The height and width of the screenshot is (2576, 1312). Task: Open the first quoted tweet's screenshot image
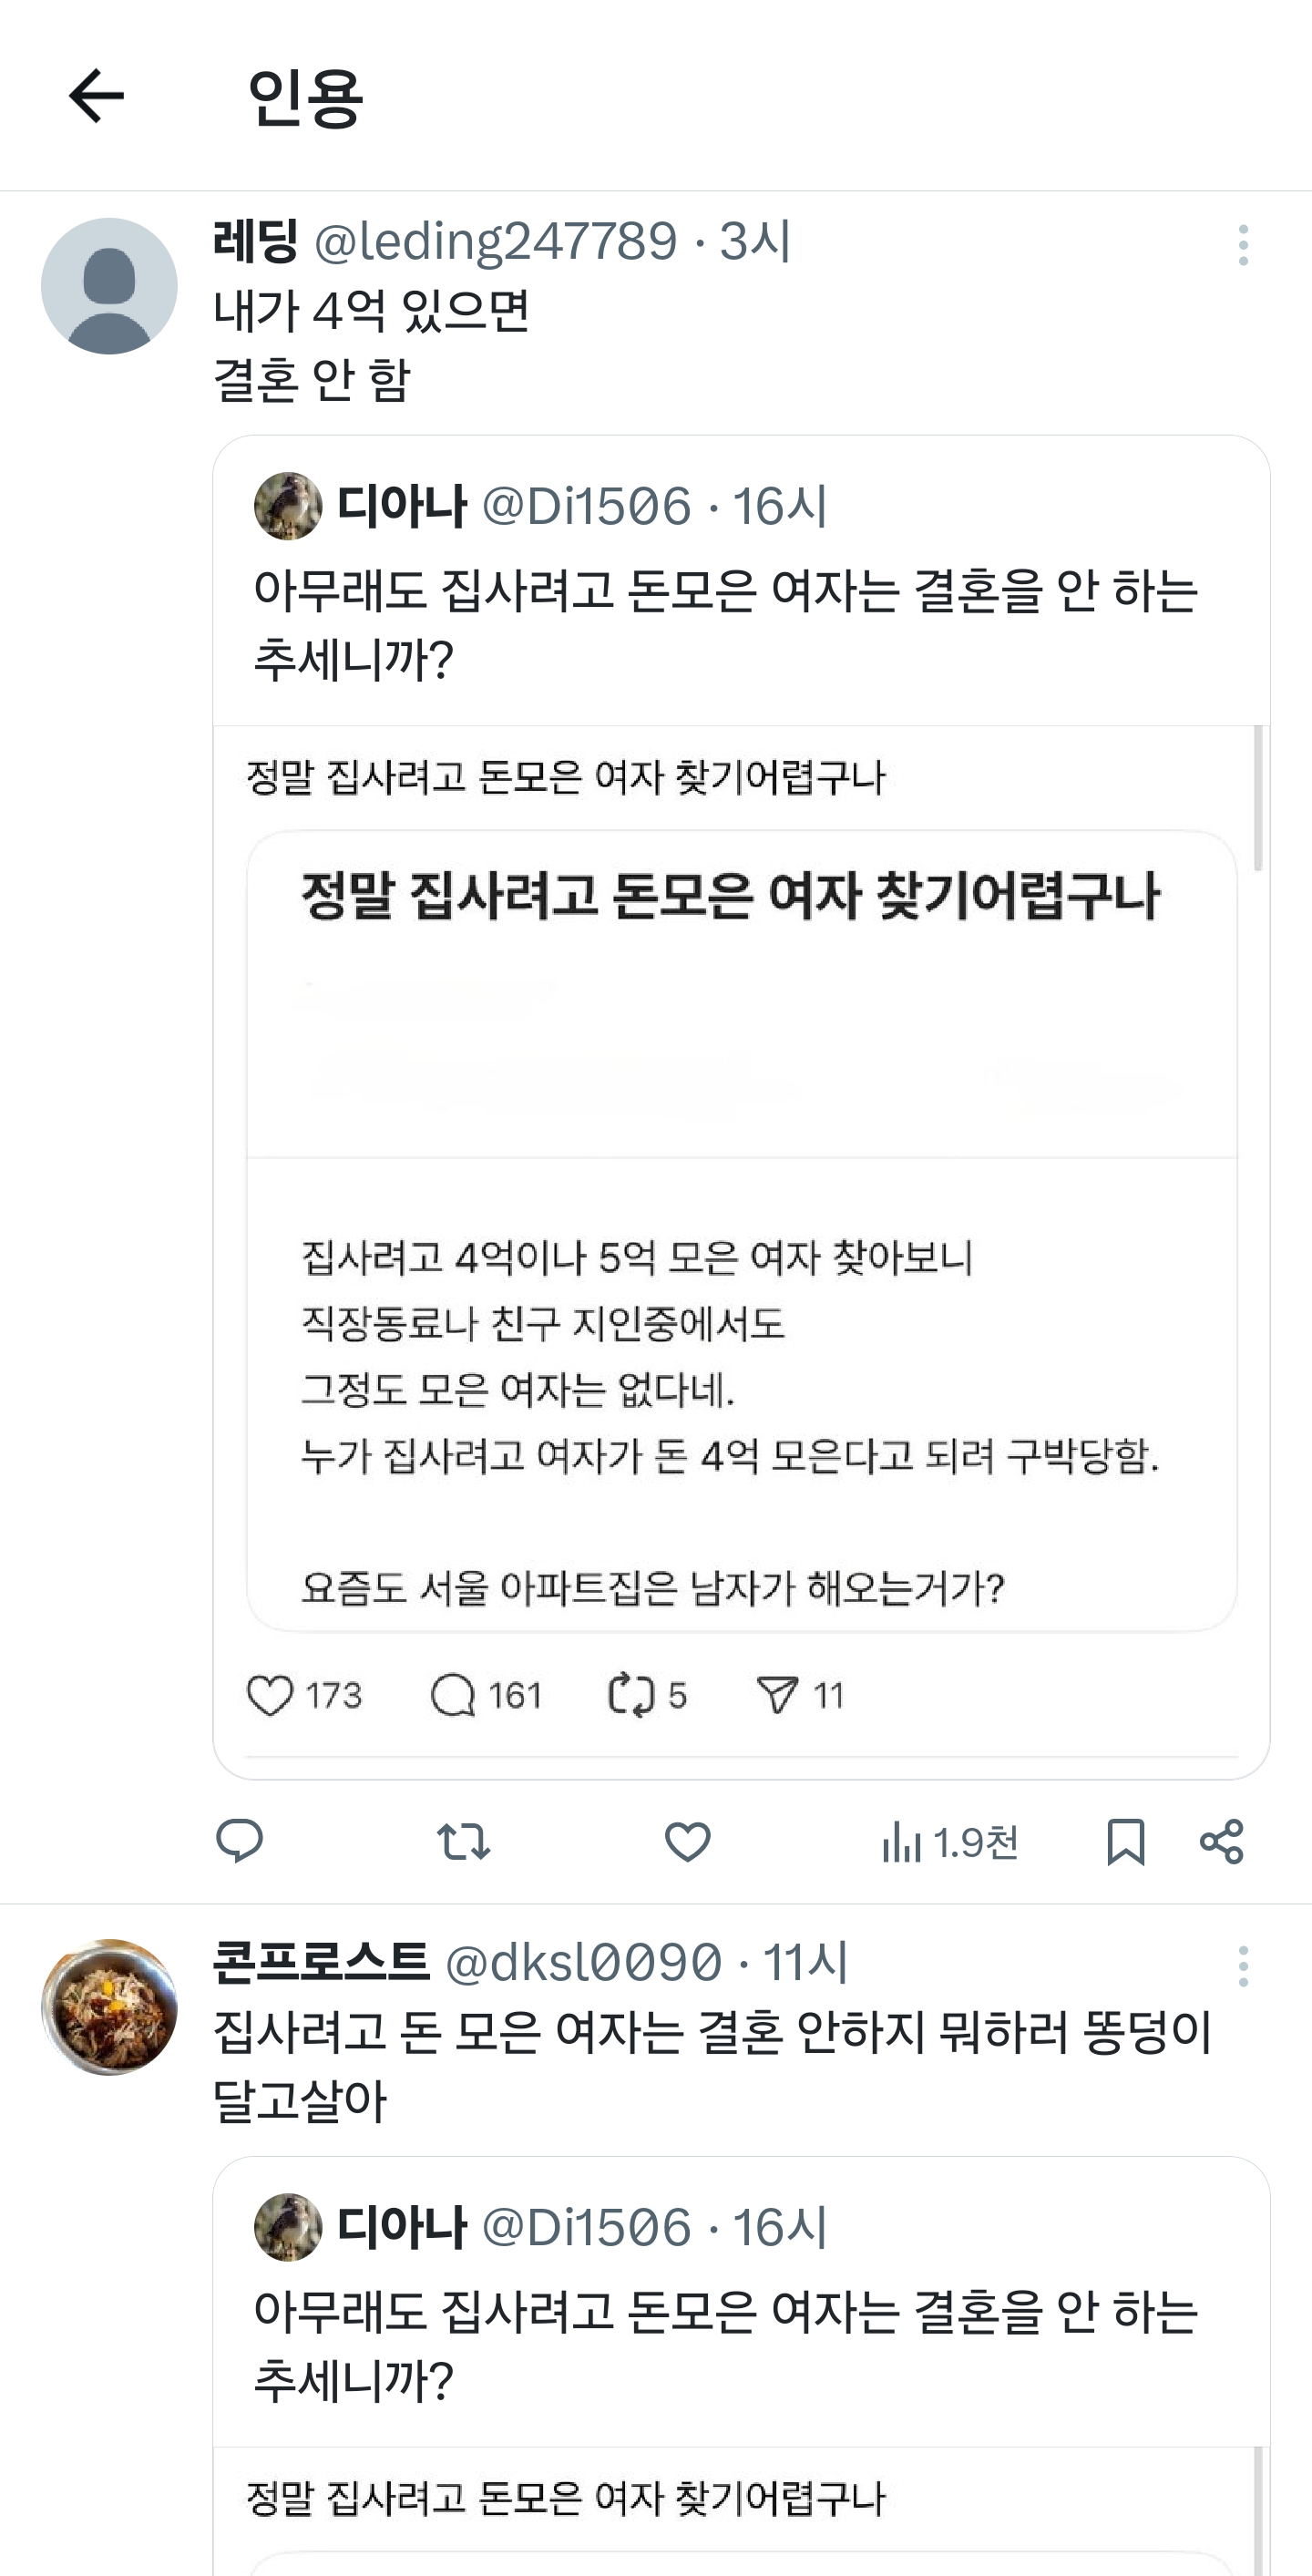[741, 1230]
